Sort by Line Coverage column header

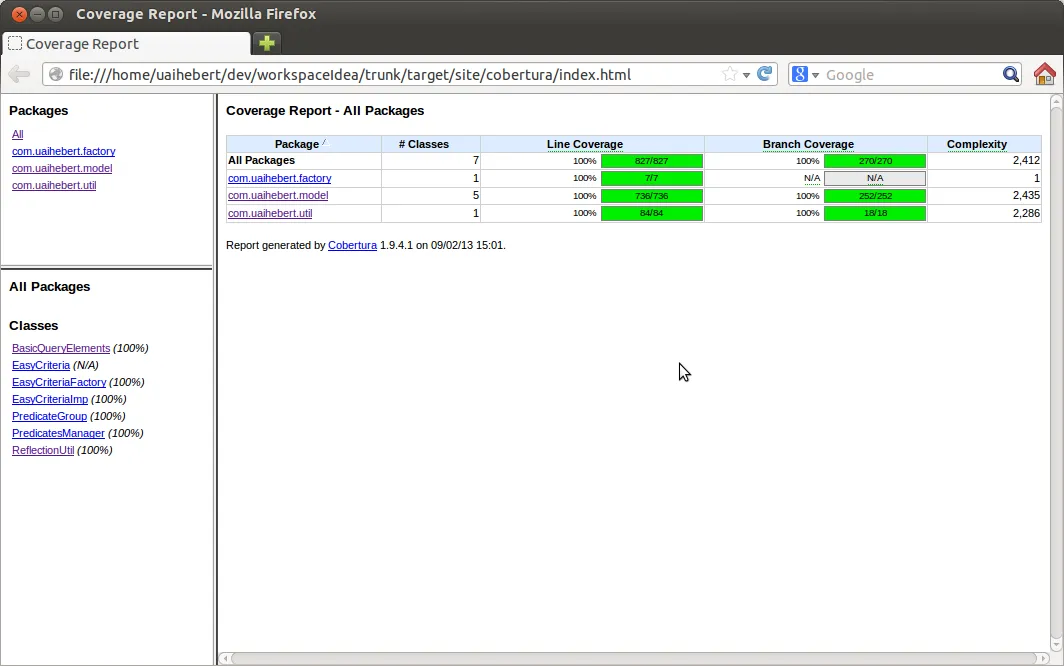(x=592, y=144)
